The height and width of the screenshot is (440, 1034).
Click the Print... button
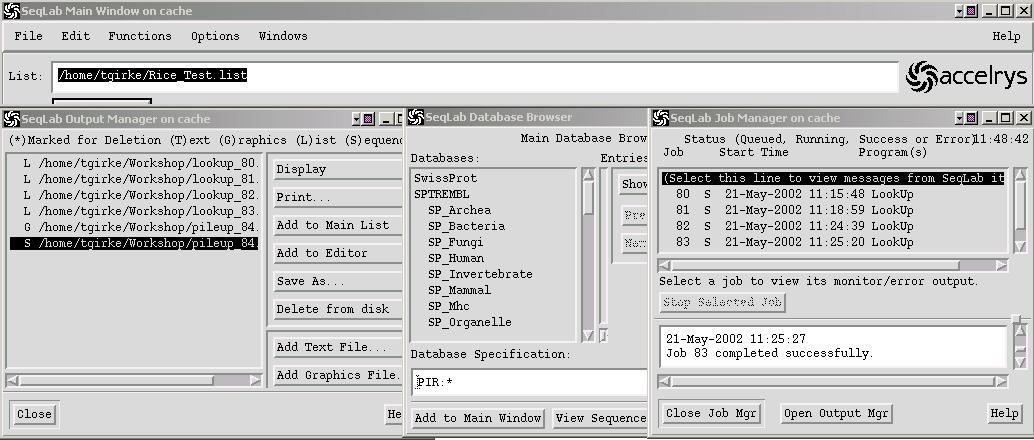337,197
